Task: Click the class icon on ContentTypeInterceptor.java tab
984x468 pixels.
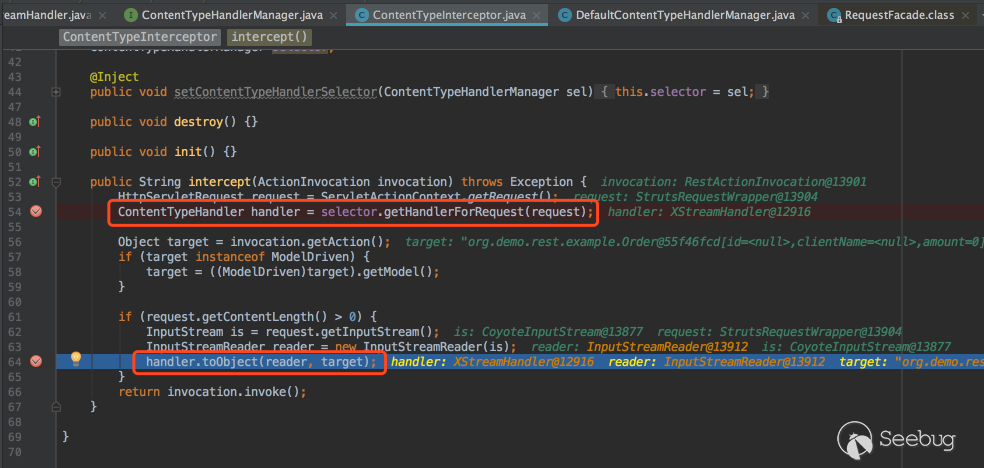Action: tap(362, 14)
